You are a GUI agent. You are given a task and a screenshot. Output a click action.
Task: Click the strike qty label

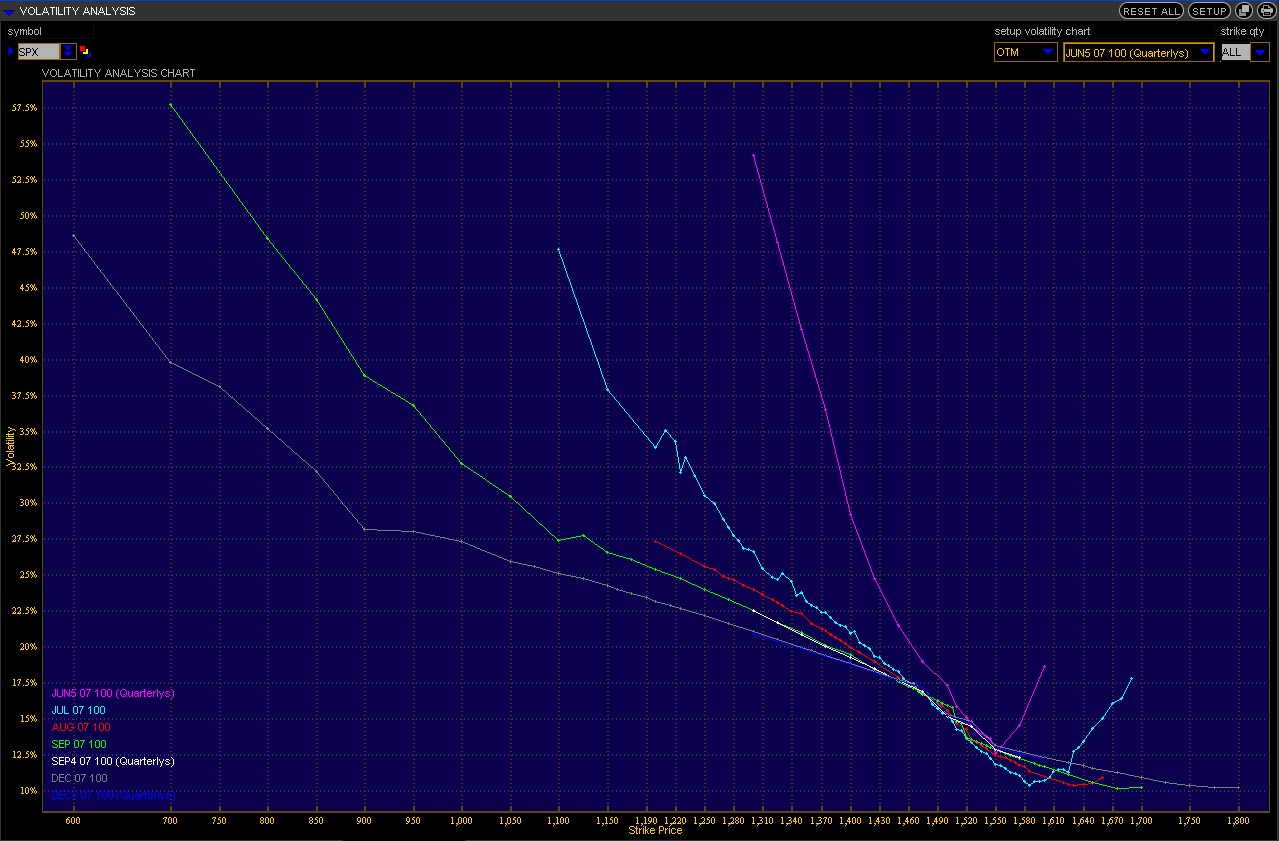point(1243,31)
